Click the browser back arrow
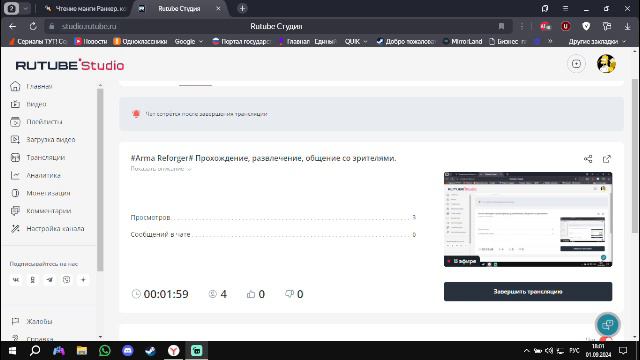Screen dimensions: 640x360 (x=13, y=26)
